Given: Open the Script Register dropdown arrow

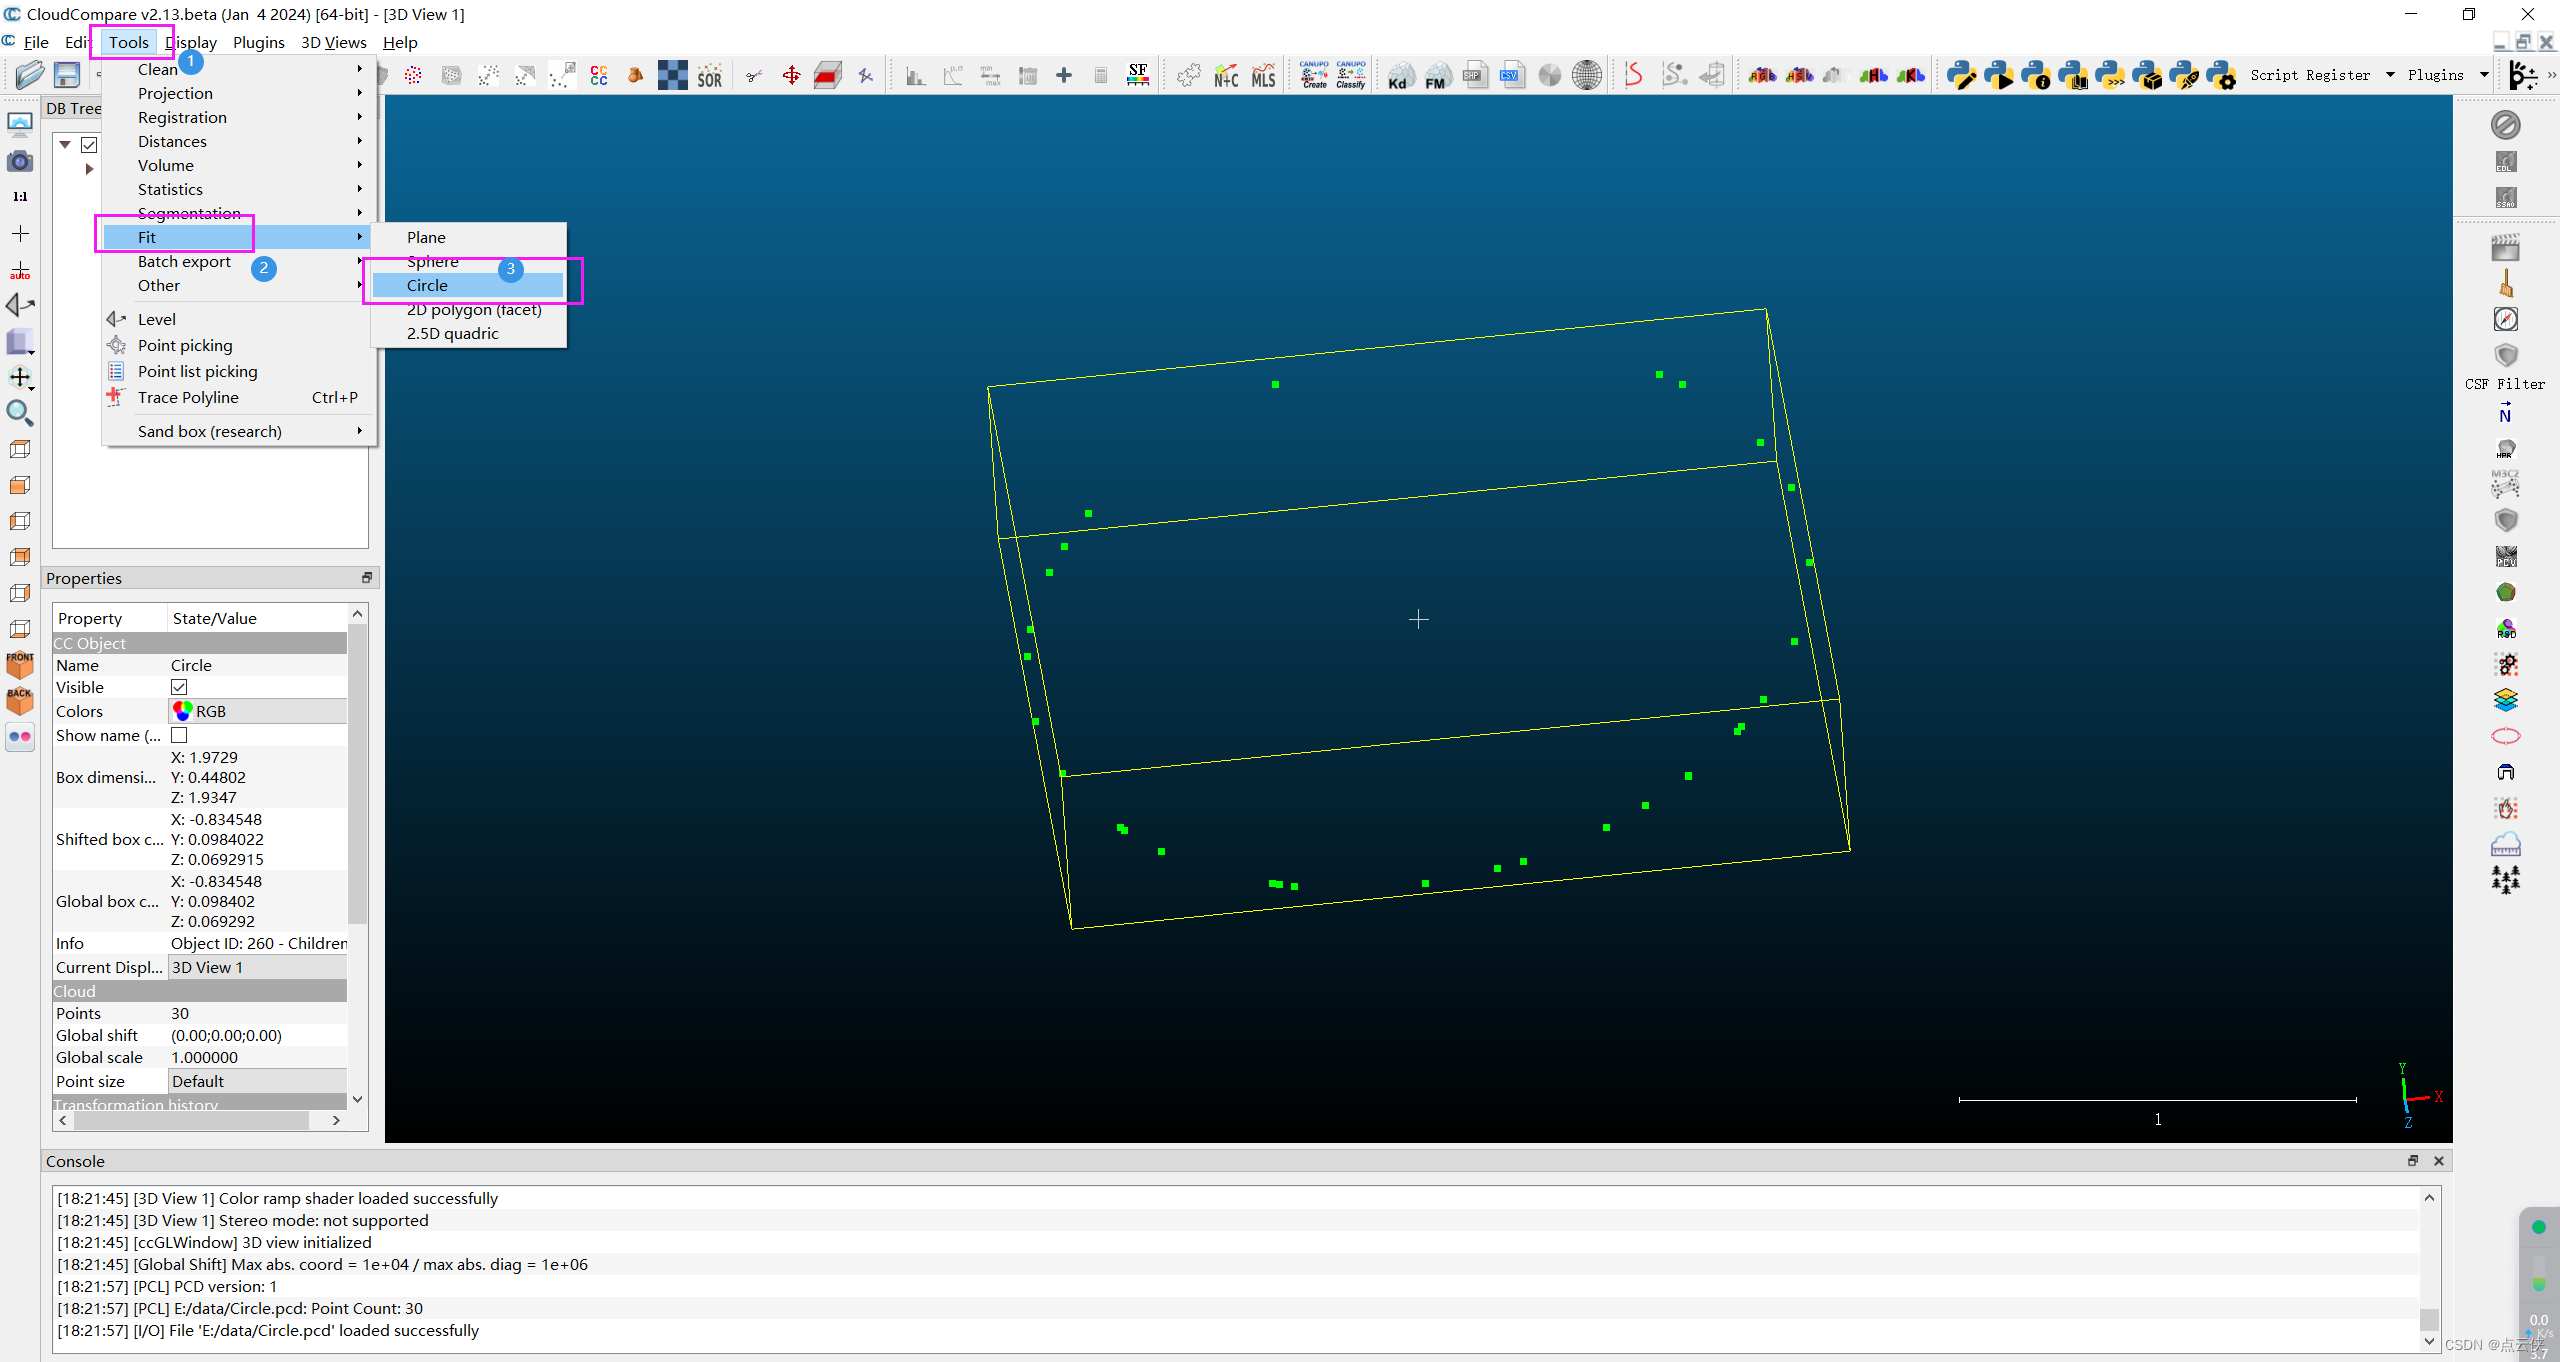Looking at the screenshot, I should (x=2390, y=75).
